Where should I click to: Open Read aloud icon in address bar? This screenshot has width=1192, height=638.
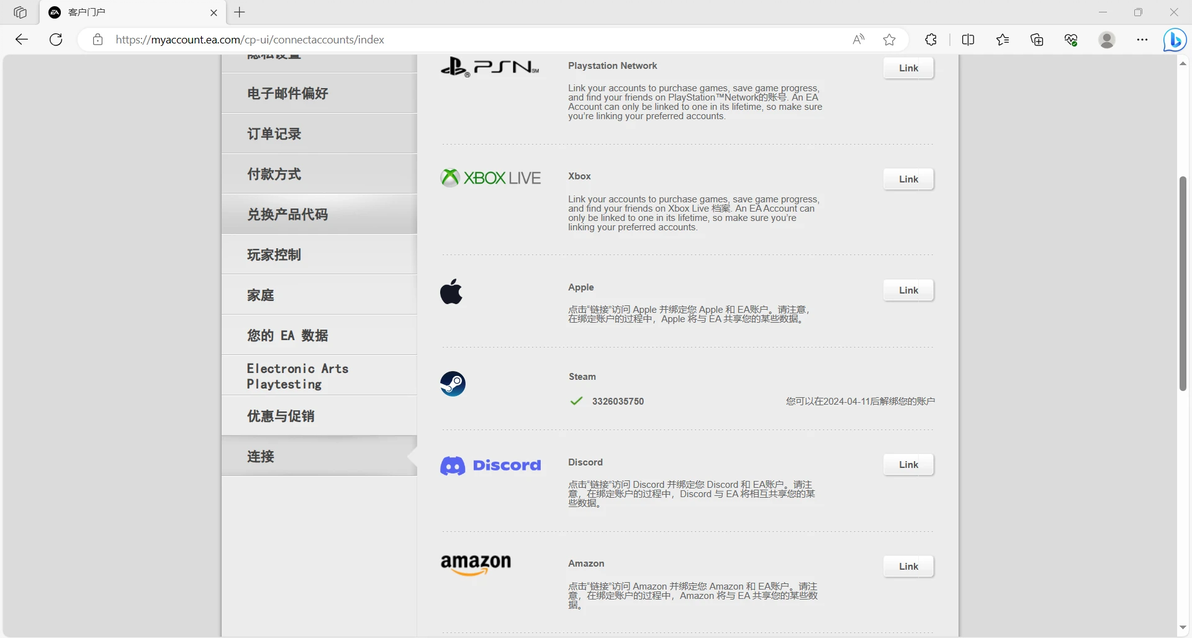pyautogui.click(x=858, y=40)
